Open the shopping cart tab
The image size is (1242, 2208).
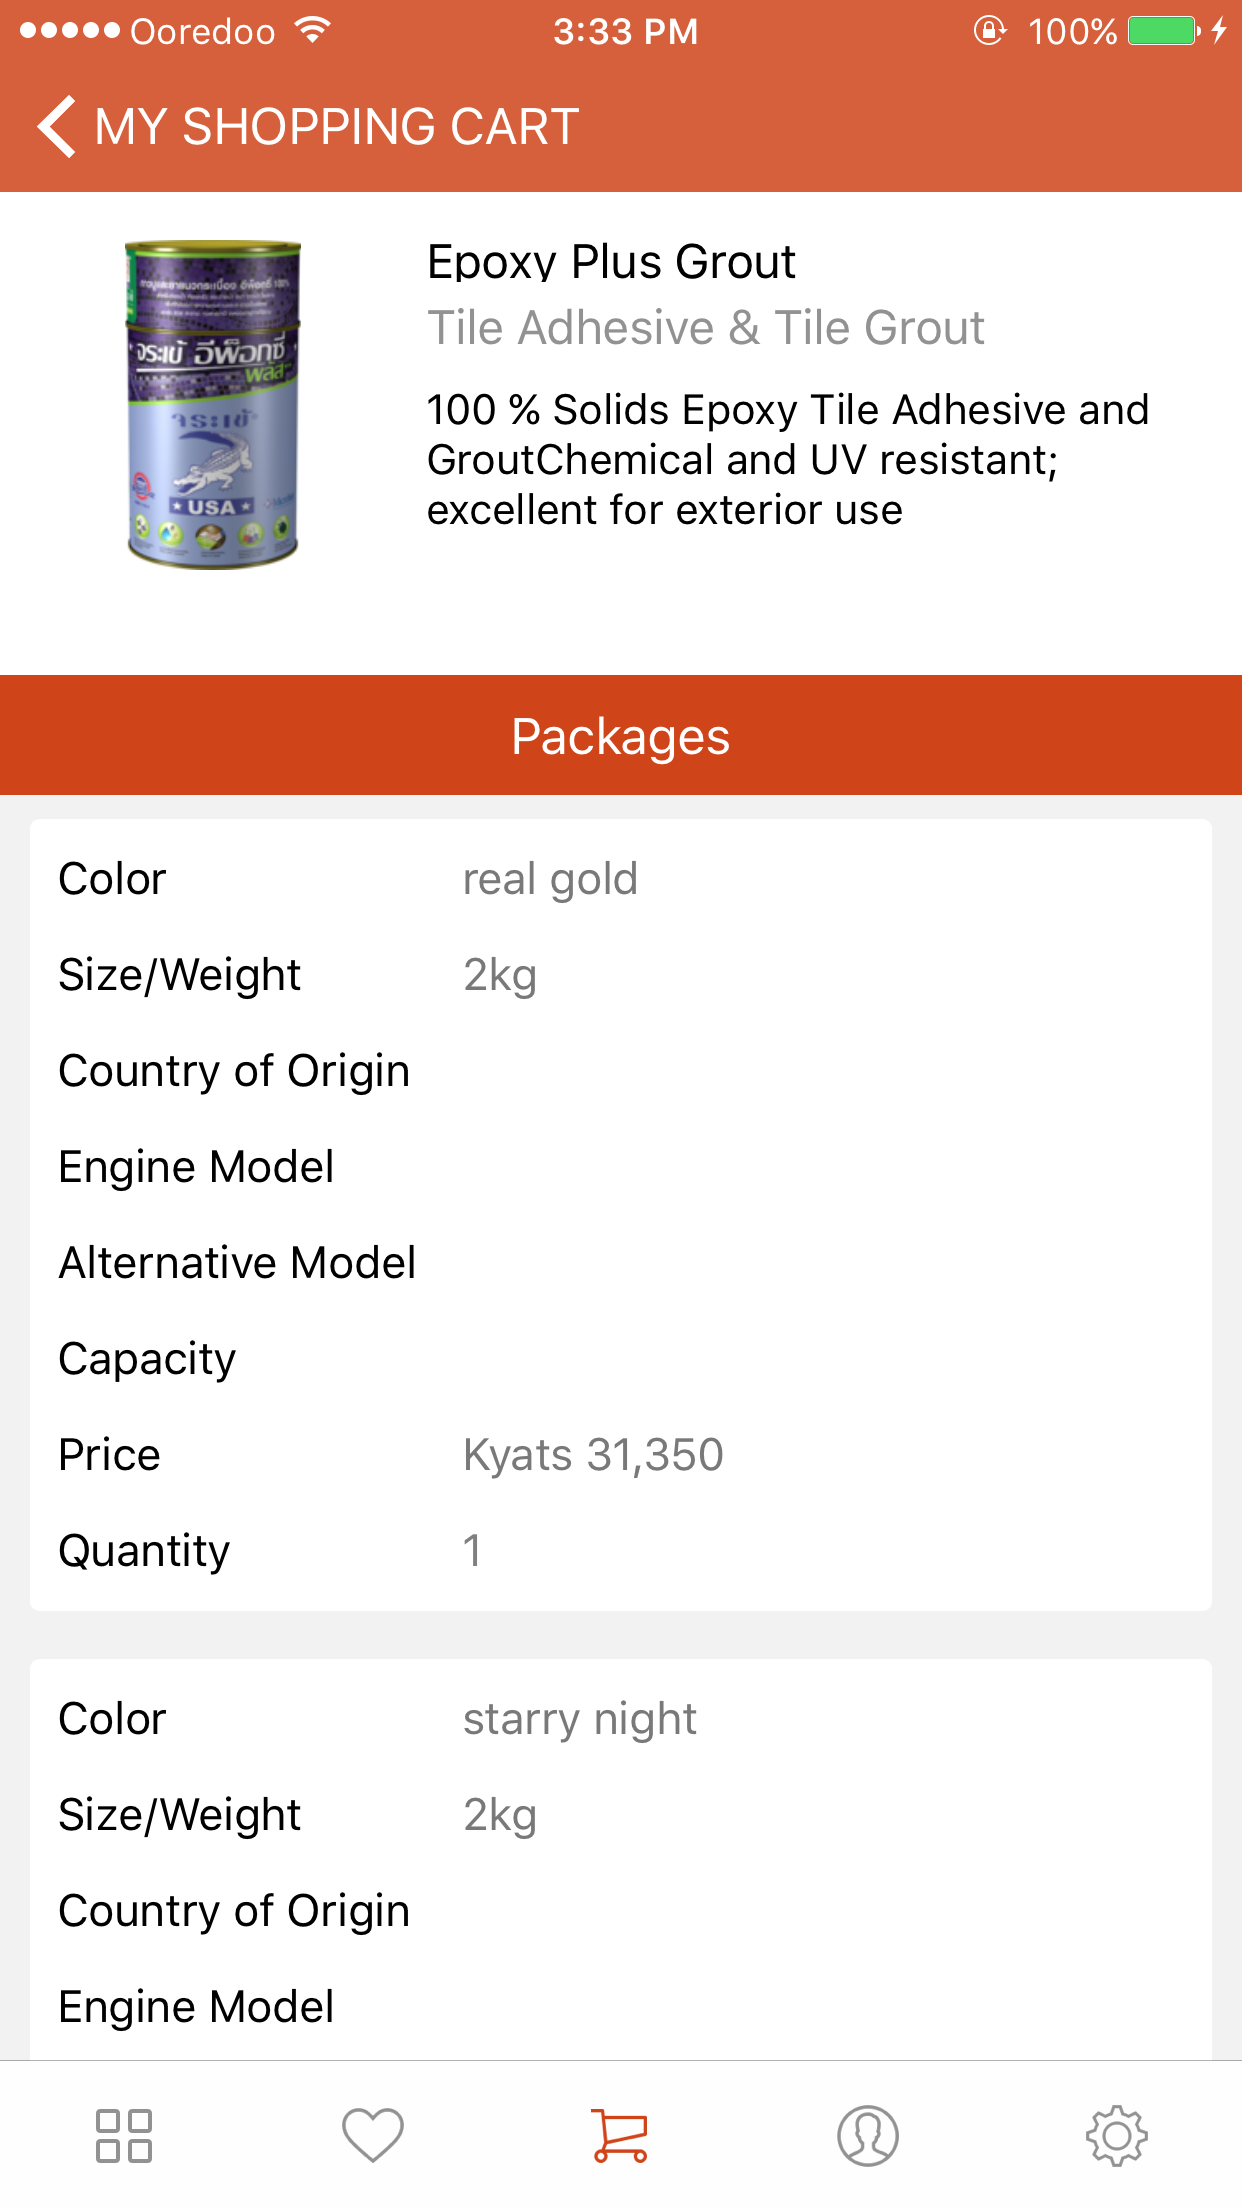pyautogui.click(x=620, y=2135)
